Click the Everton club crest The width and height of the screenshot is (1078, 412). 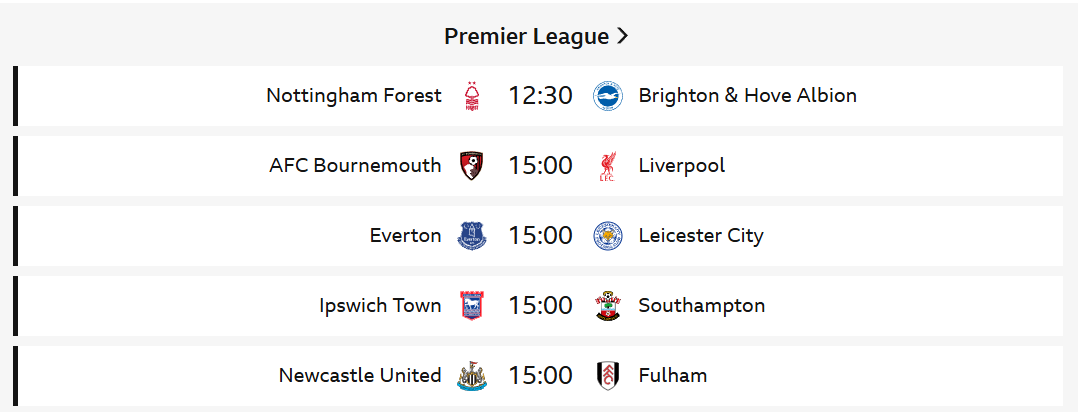472,236
